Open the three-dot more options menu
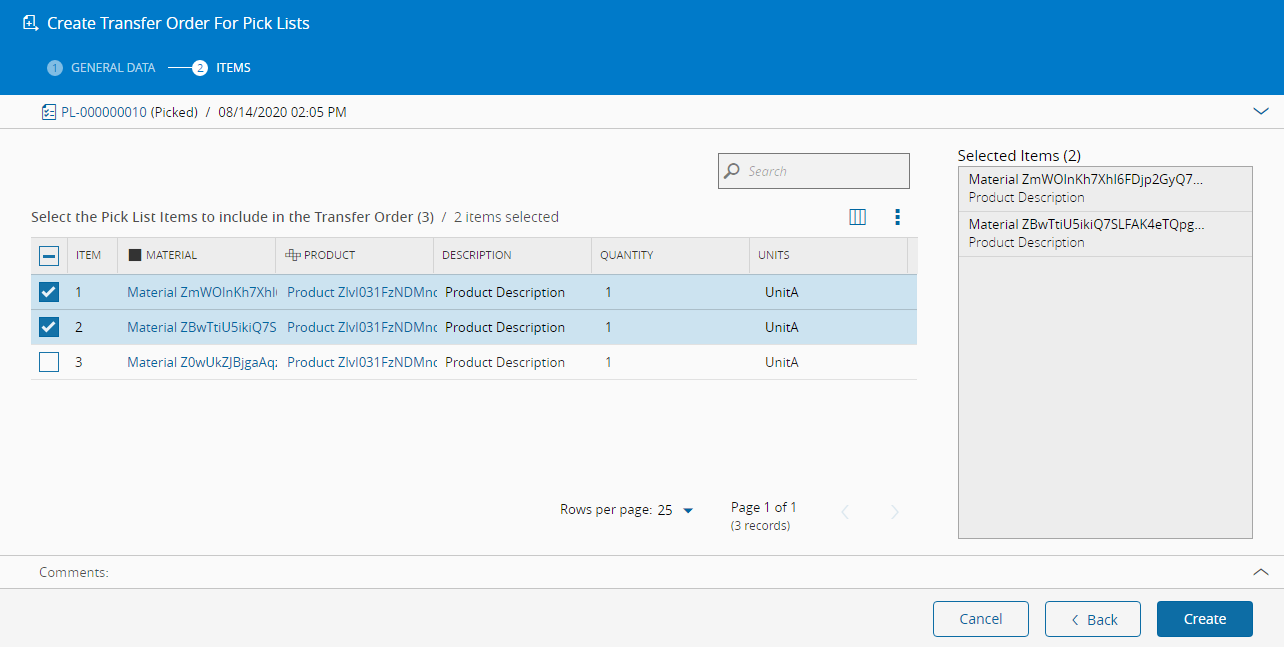 tap(897, 217)
